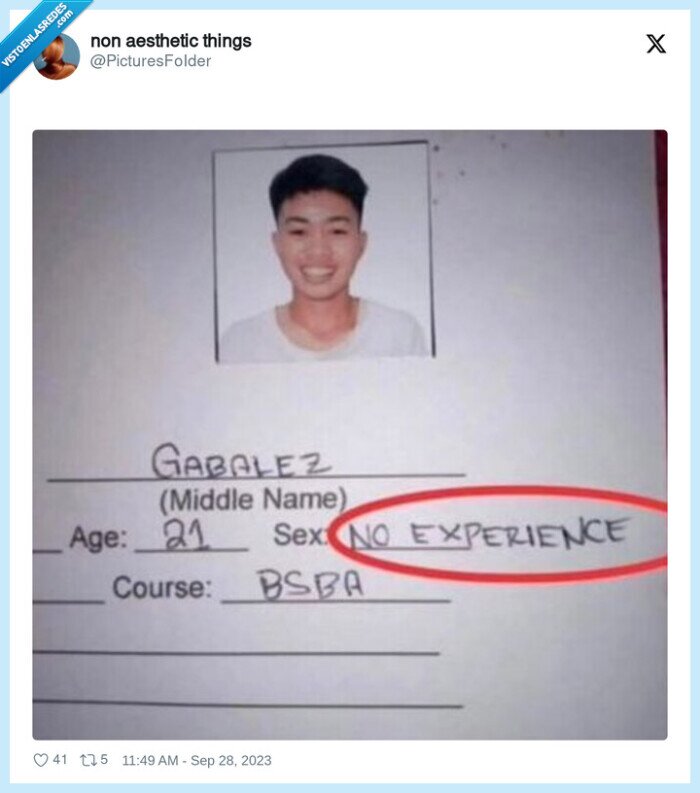This screenshot has height=793, width=700.
Task: Click the "(Middle Name)" label
Action: [253, 500]
